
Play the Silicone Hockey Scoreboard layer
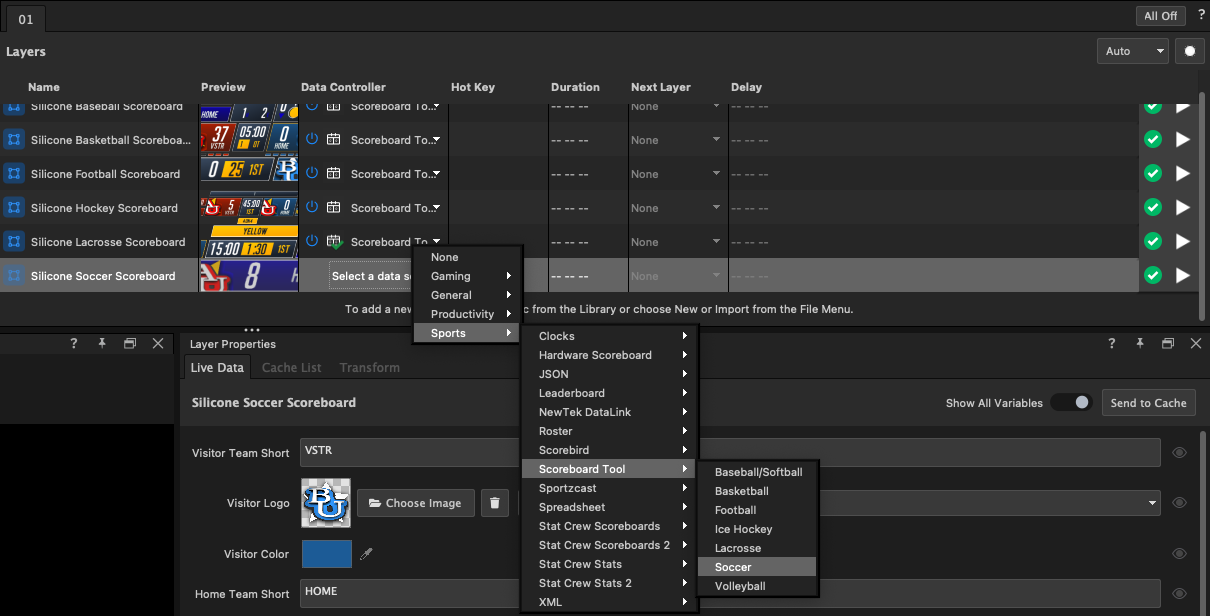click(x=1183, y=208)
